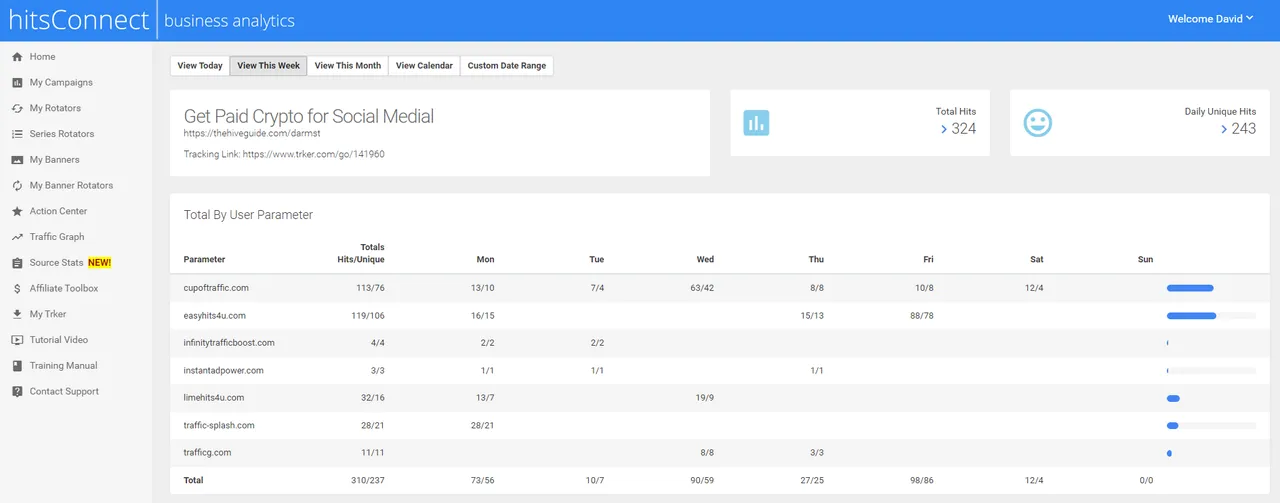
Task: Expand the Welcome David user menu
Action: [x=1210, y=19]
